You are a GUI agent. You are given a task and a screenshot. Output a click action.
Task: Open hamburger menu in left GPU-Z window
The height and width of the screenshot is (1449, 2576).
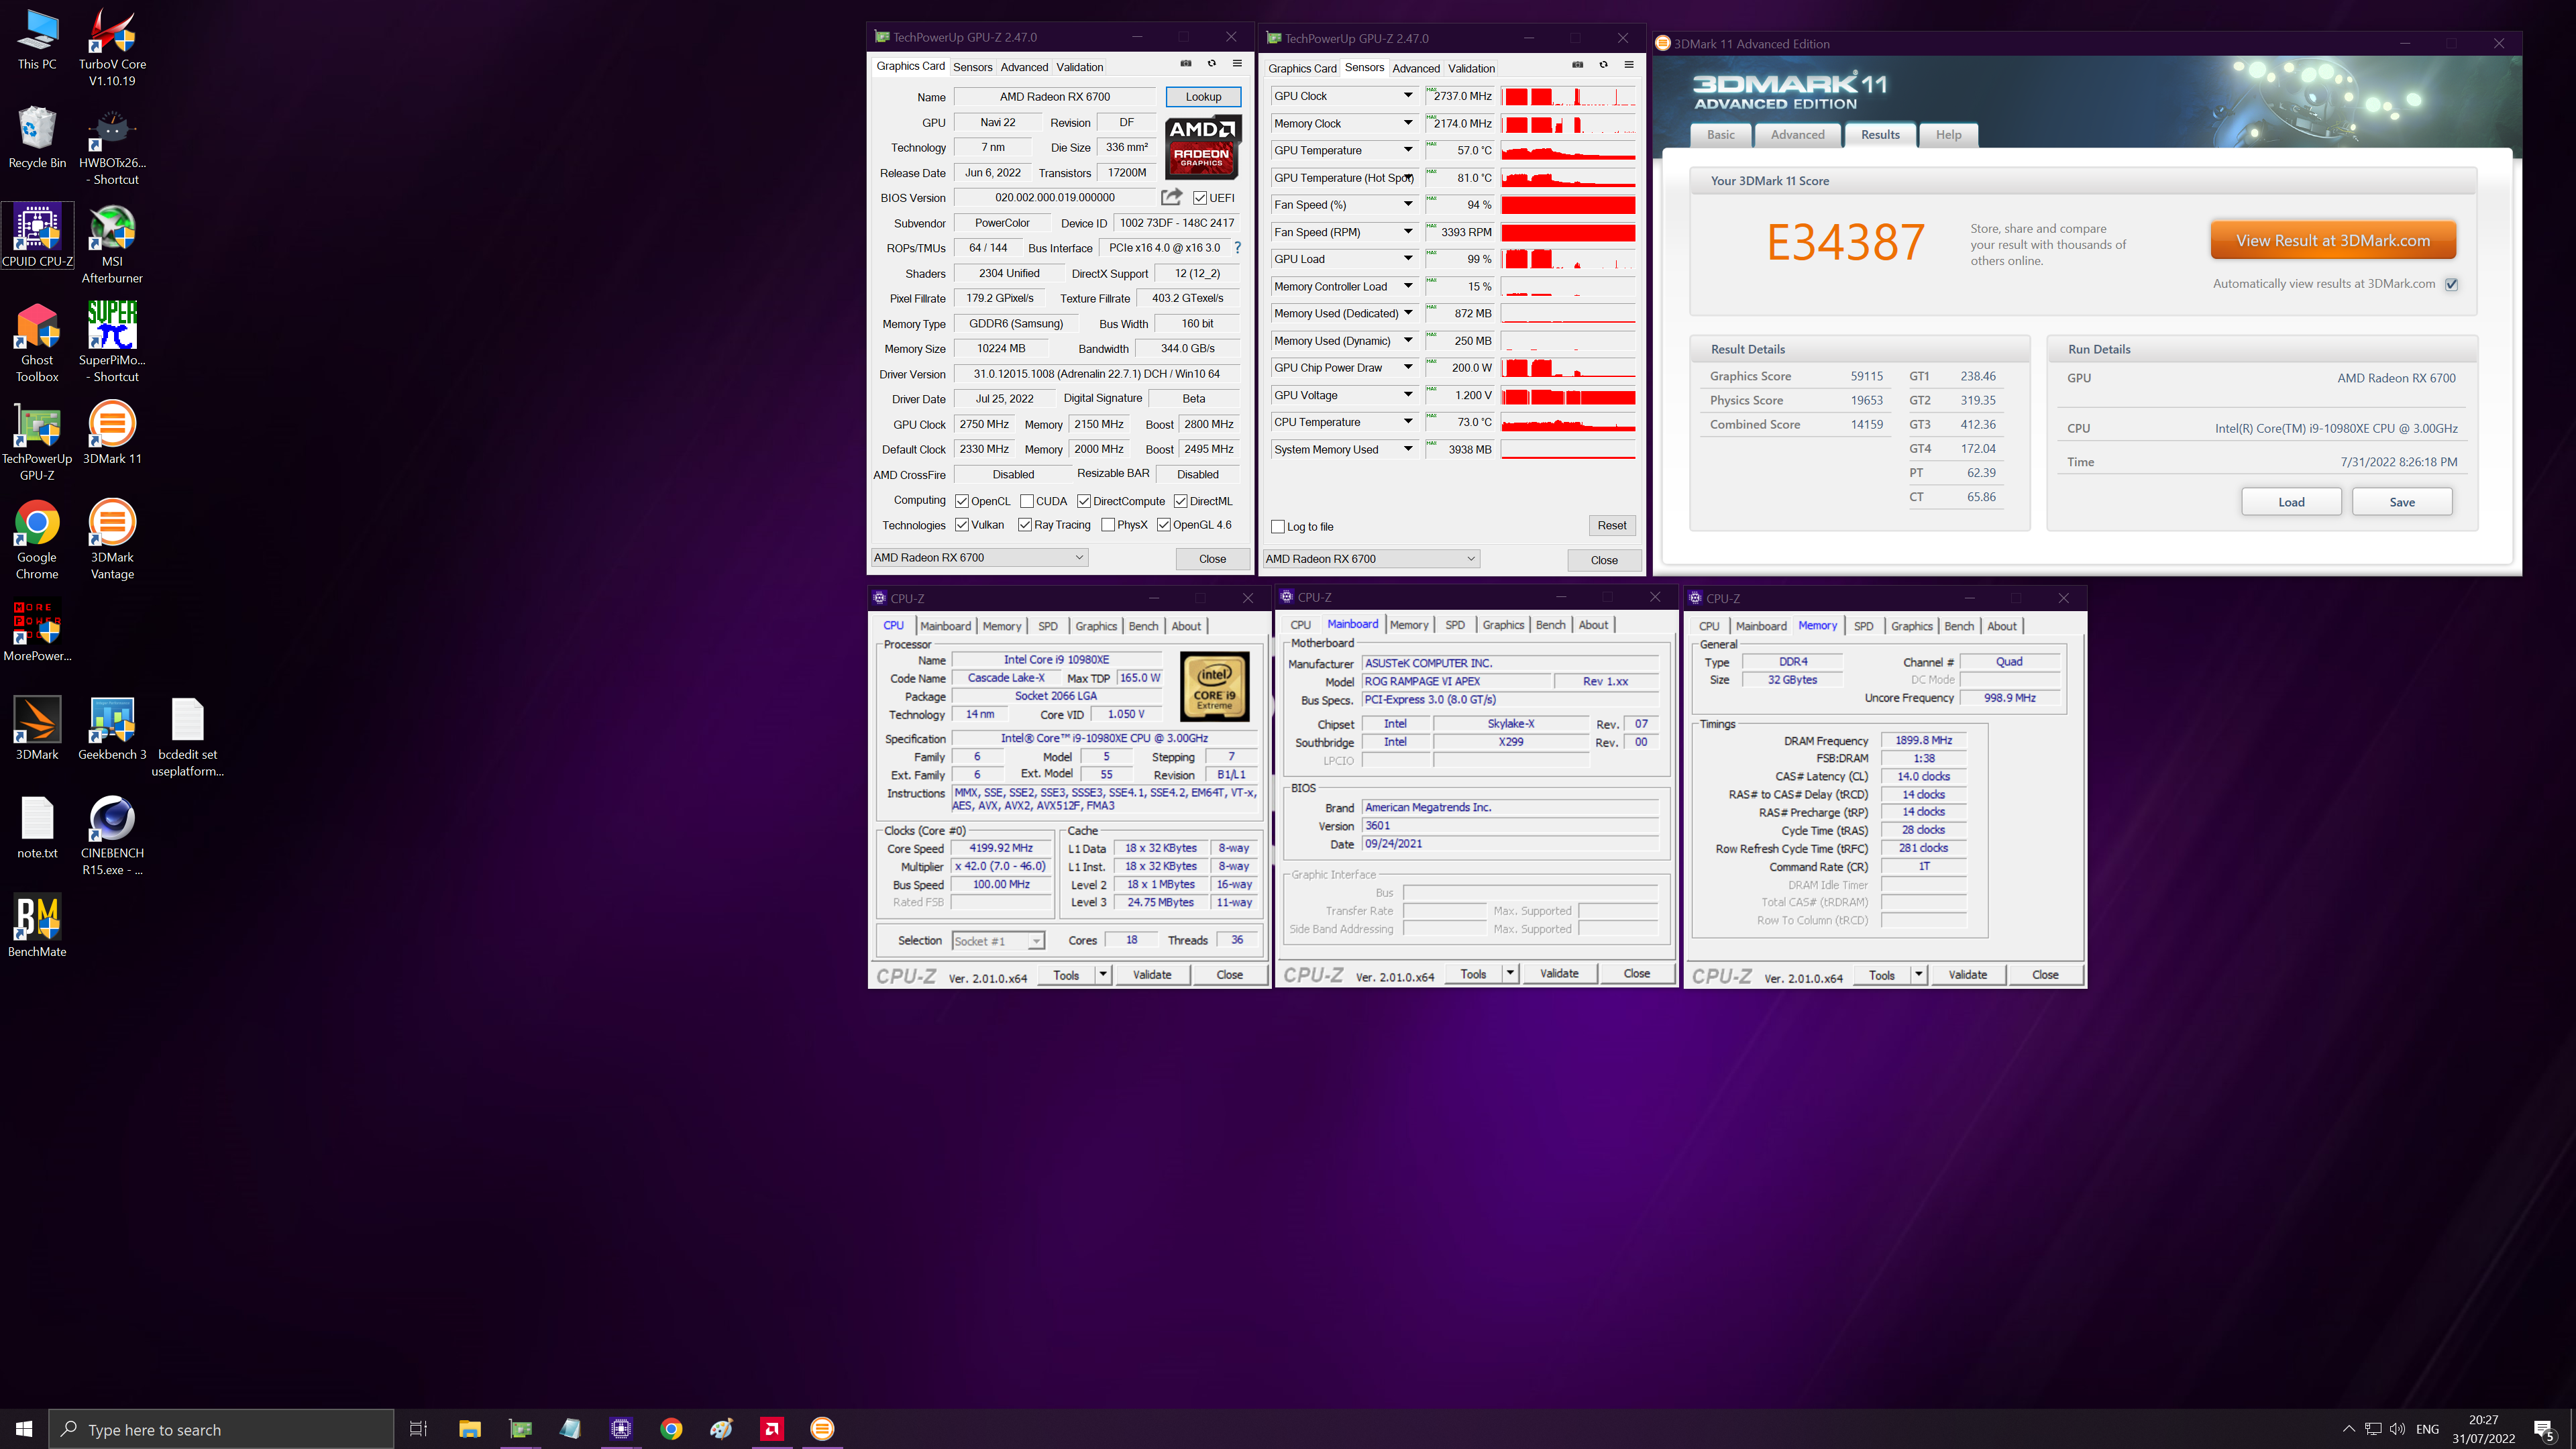click(x=1237, y=64)
